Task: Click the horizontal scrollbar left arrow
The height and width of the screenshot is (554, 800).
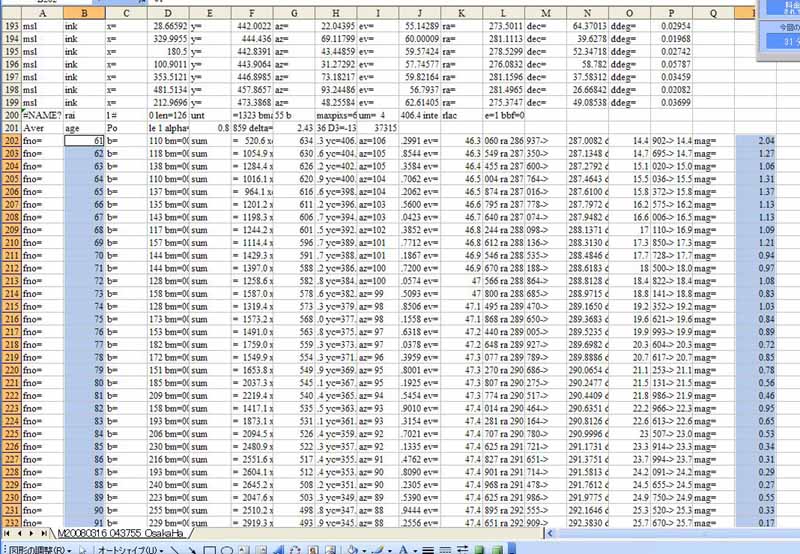Action: click(549, 533)
